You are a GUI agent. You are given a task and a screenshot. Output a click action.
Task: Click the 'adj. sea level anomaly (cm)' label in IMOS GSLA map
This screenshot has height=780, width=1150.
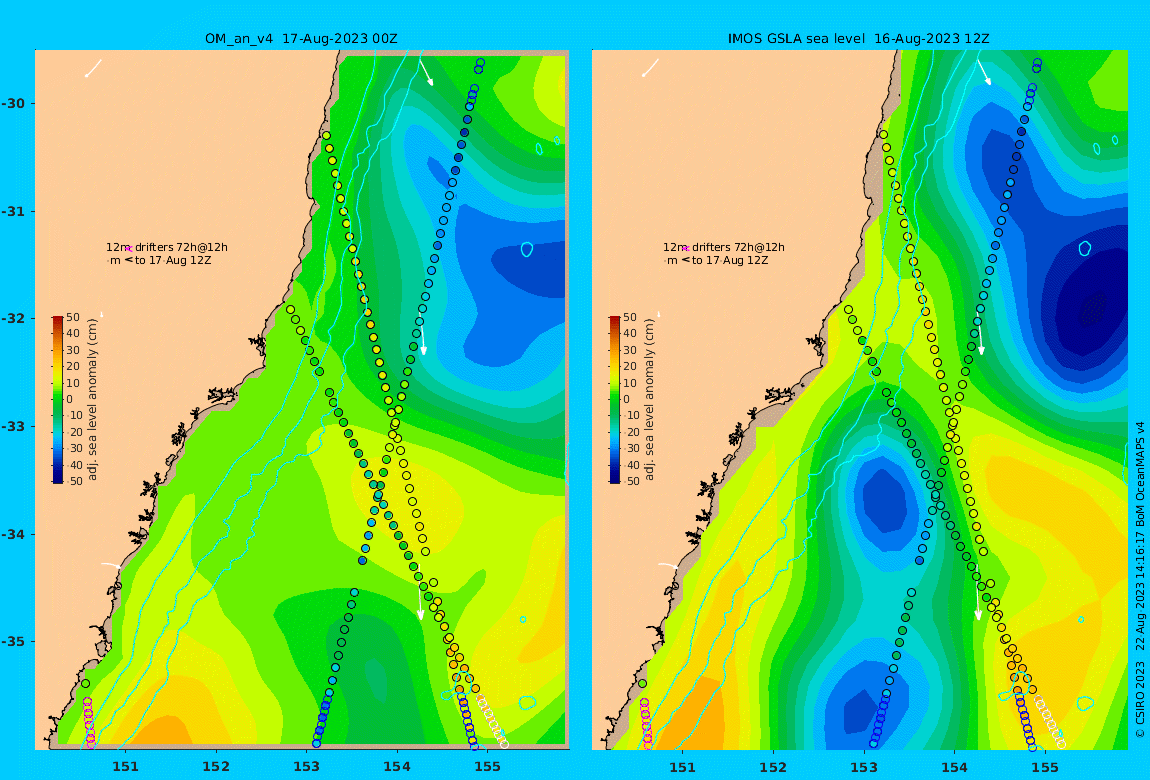(650, 400)
